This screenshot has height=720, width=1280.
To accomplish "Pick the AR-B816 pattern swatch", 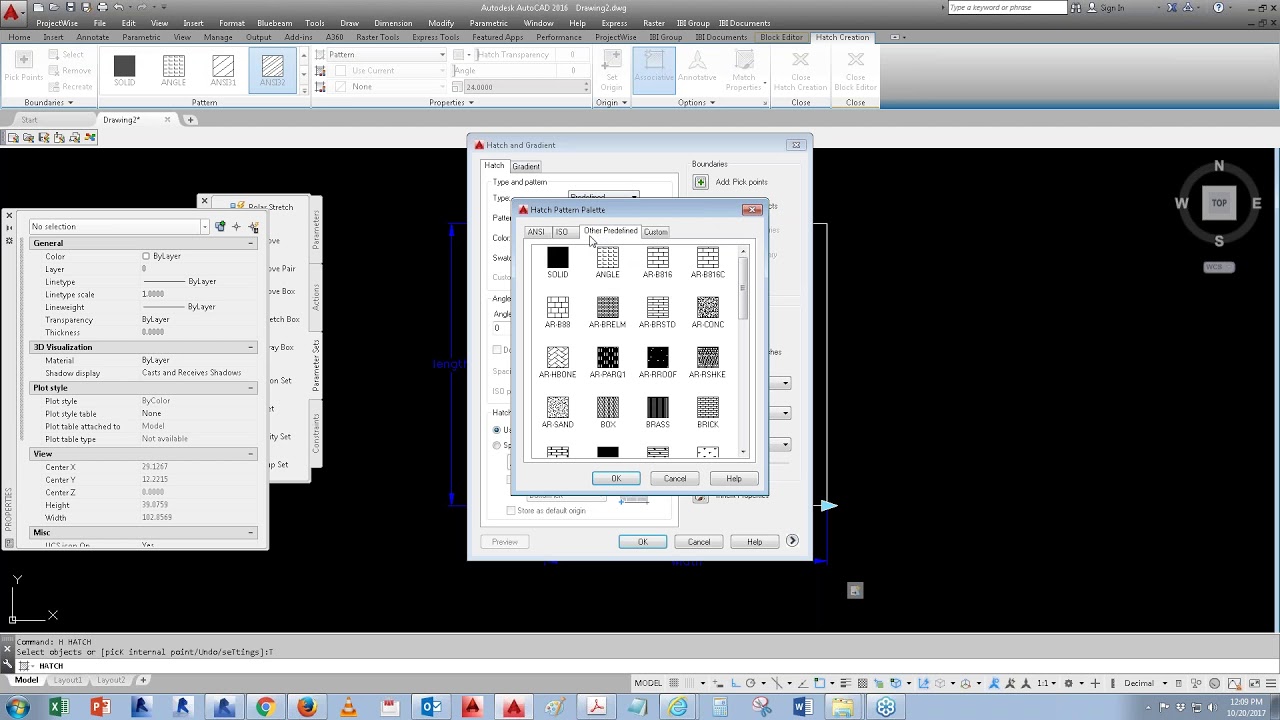I will pyautogui.click(x=658, y=258).
